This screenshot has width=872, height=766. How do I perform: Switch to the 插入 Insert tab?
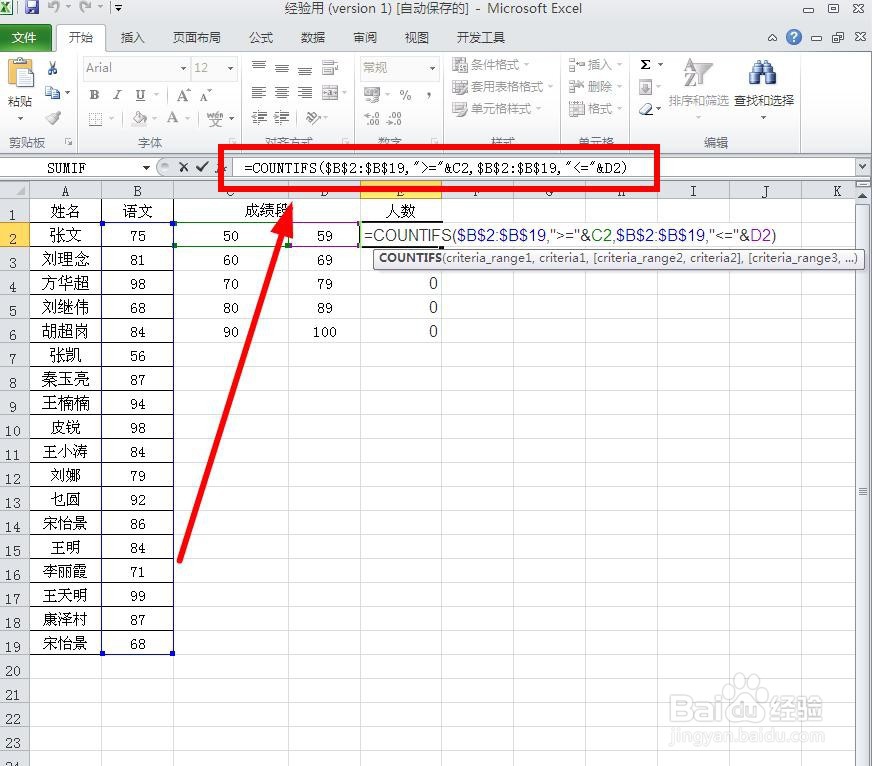point(132,37)
